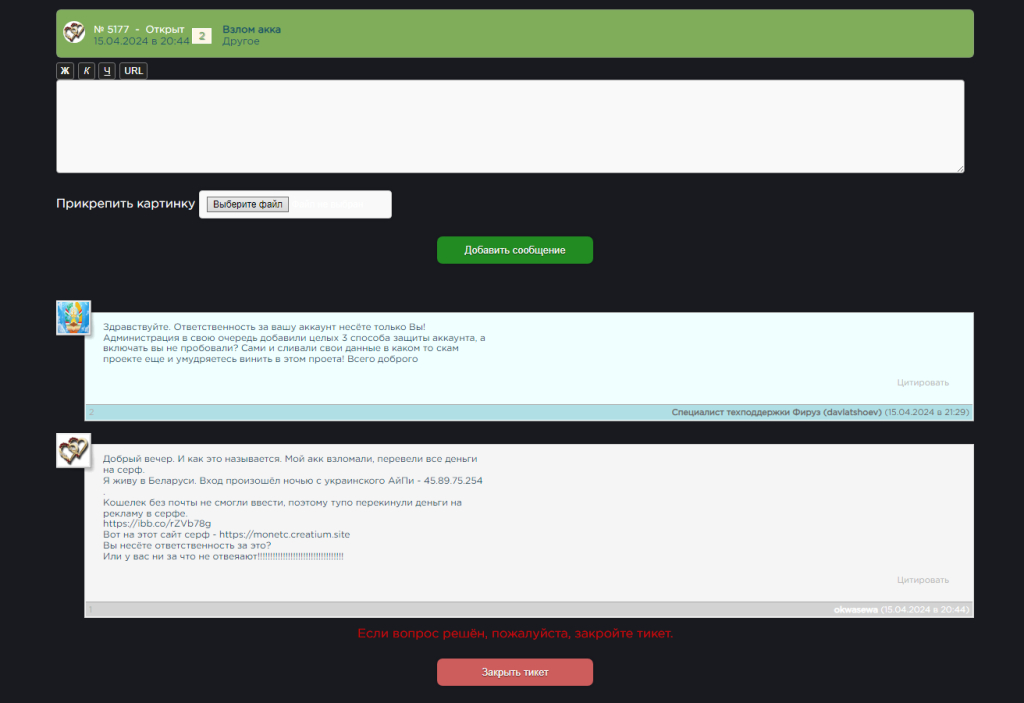The image size is (1024, 703).
Task: Click Специалист техподдержки Фируз (davlatshoev) signature
Action: (776, 412)
